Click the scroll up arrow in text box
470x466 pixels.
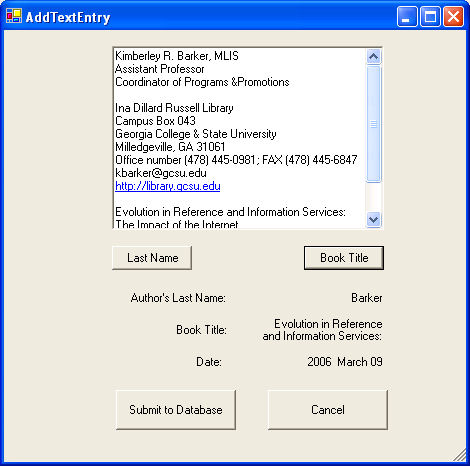tap(373, 57)
